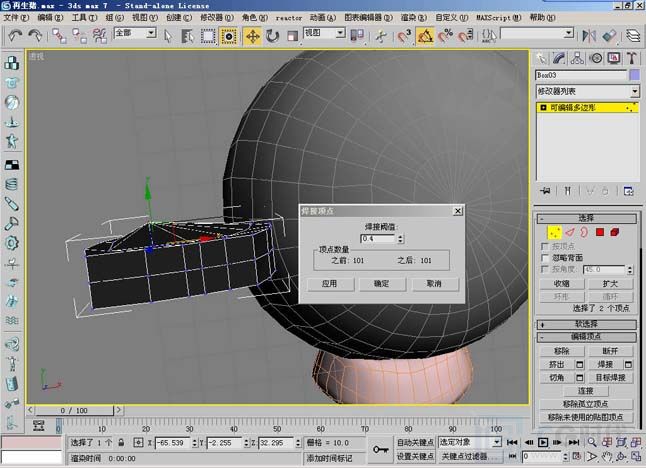
Task: Activate the Select and Scale tool
Action: [x=292, y=36]
